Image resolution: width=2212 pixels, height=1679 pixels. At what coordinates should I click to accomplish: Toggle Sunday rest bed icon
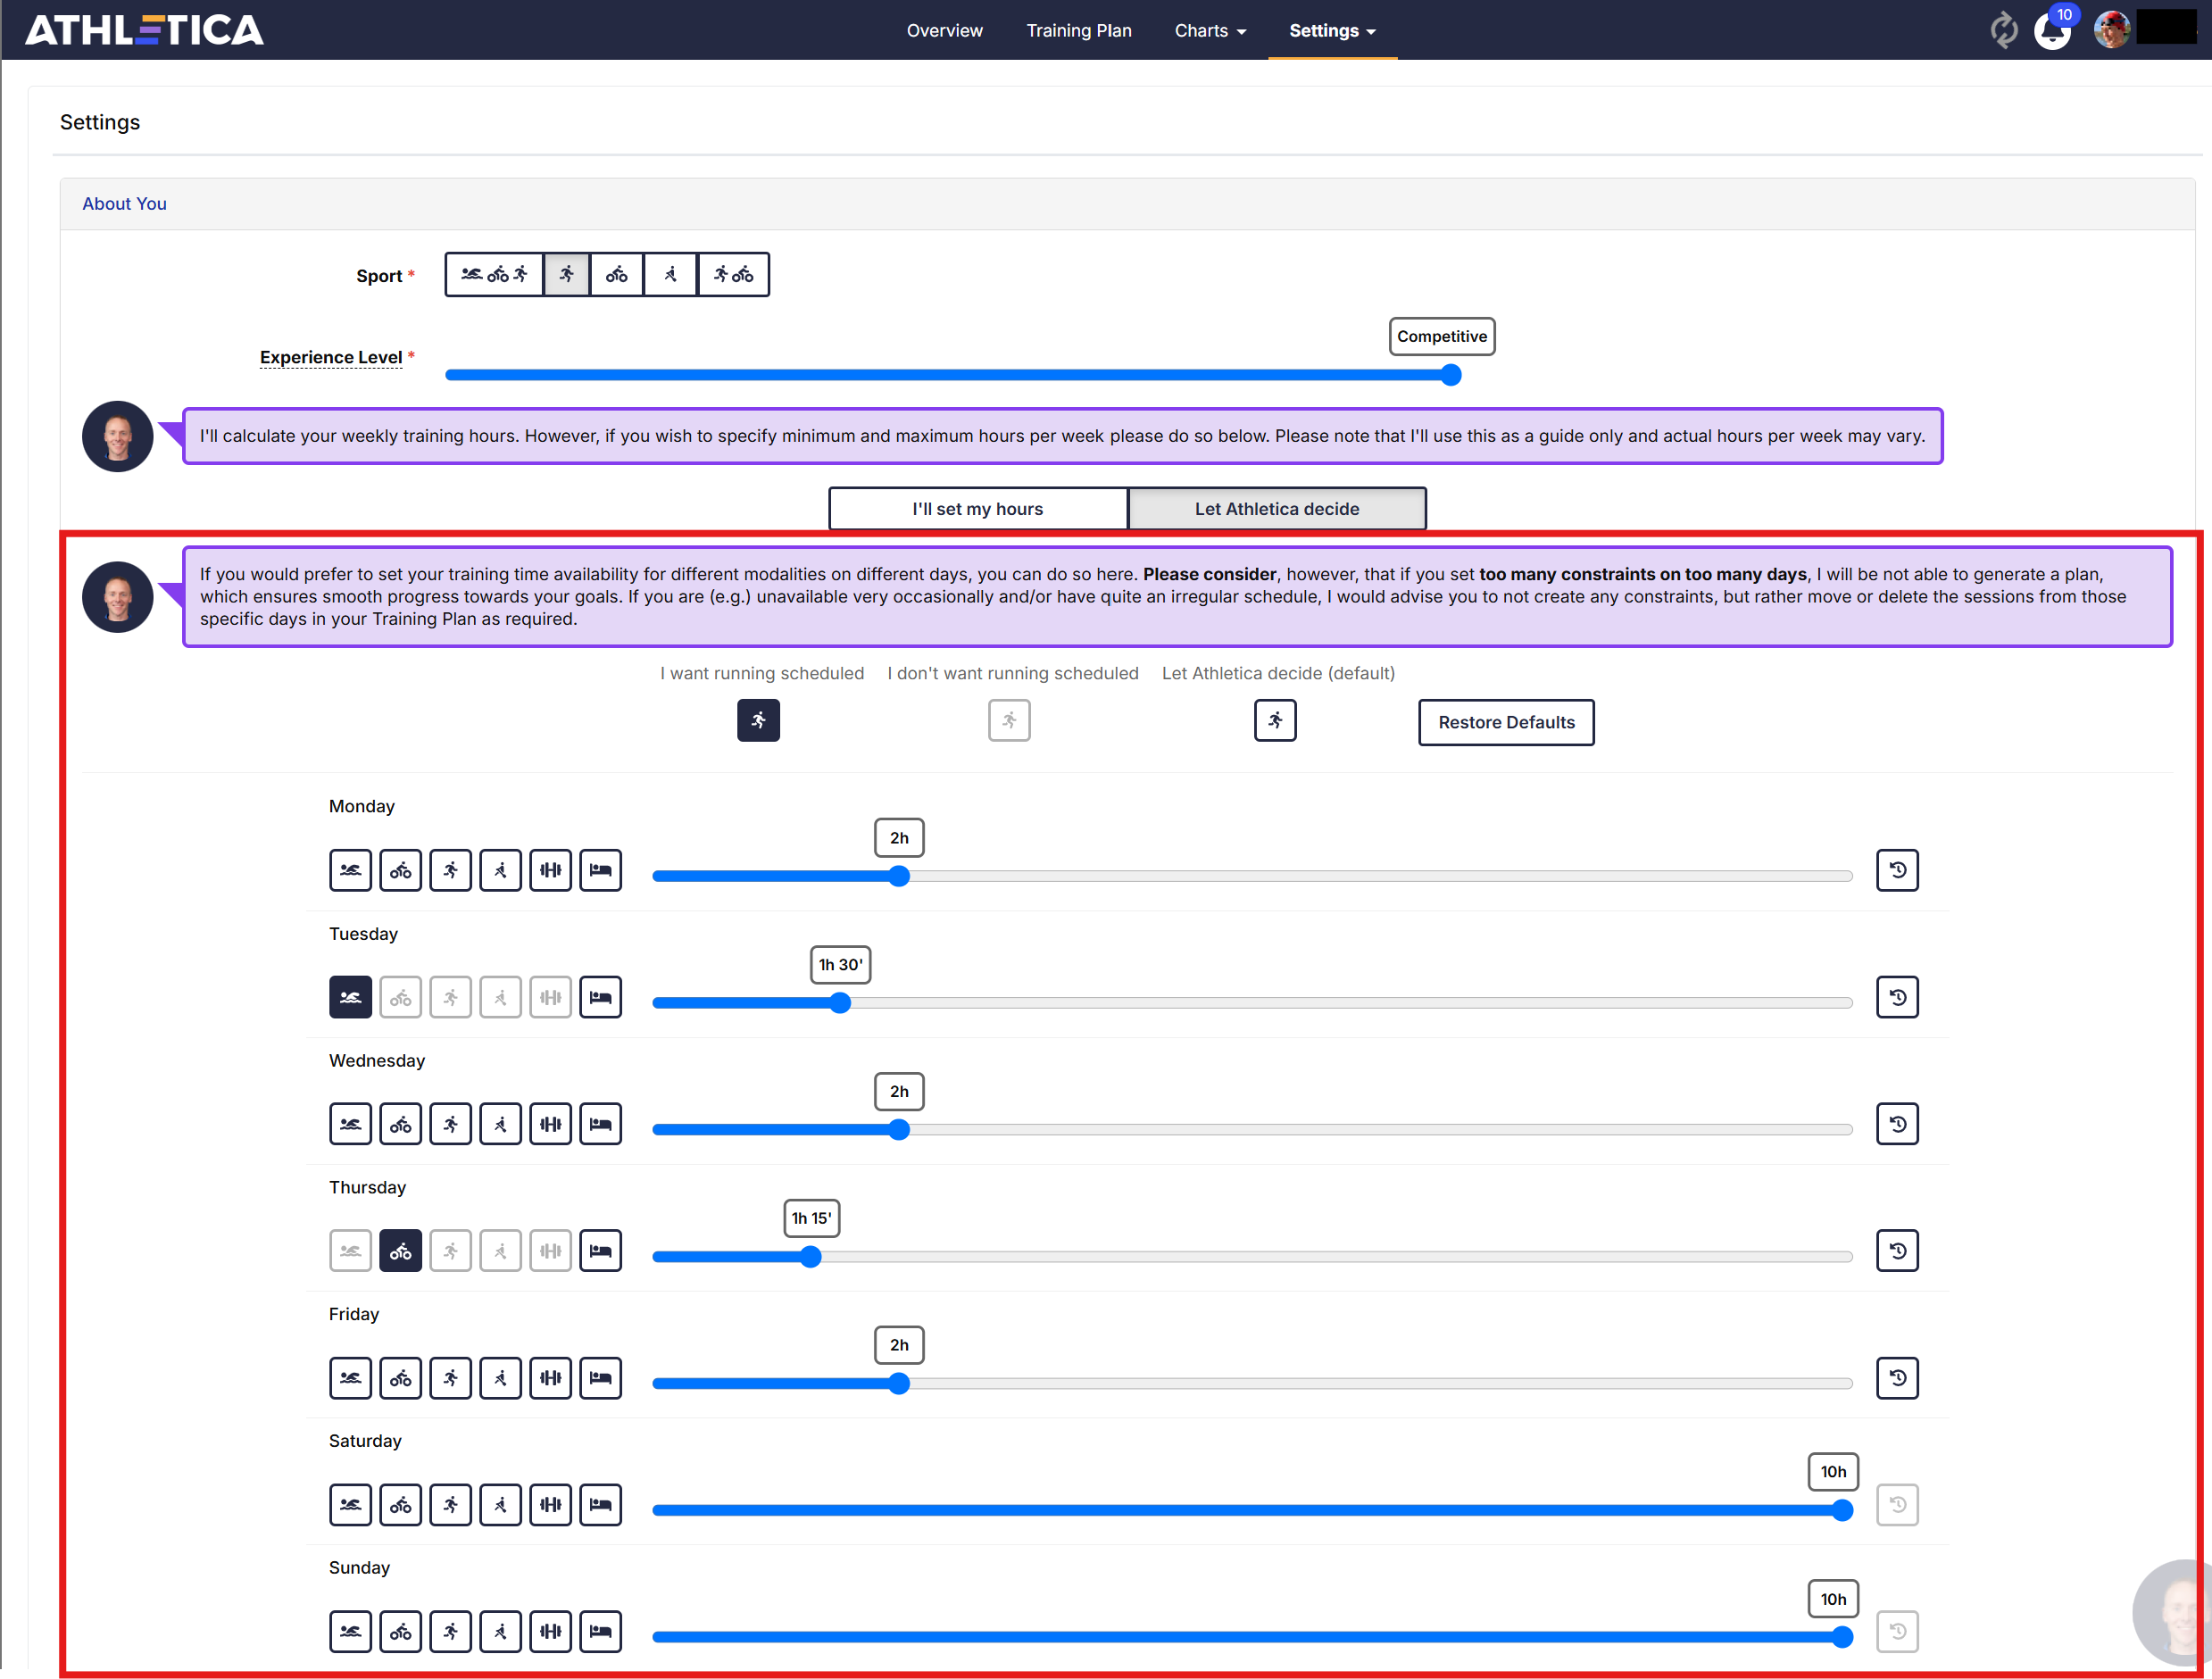600,1632
